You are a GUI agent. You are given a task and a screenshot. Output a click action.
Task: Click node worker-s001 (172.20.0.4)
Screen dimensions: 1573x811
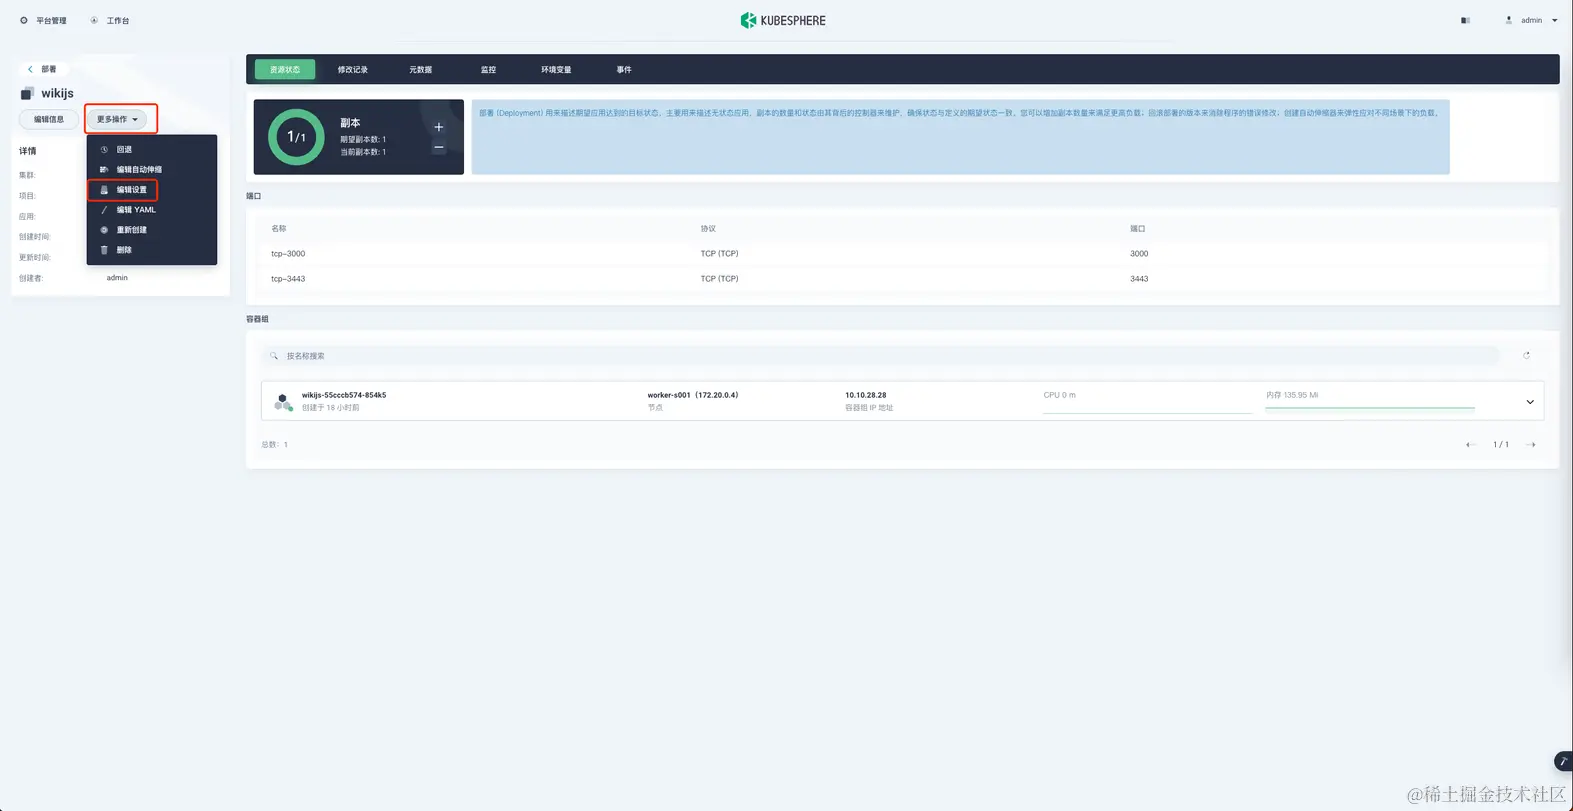pyautogui.click(x=693, y=395)
